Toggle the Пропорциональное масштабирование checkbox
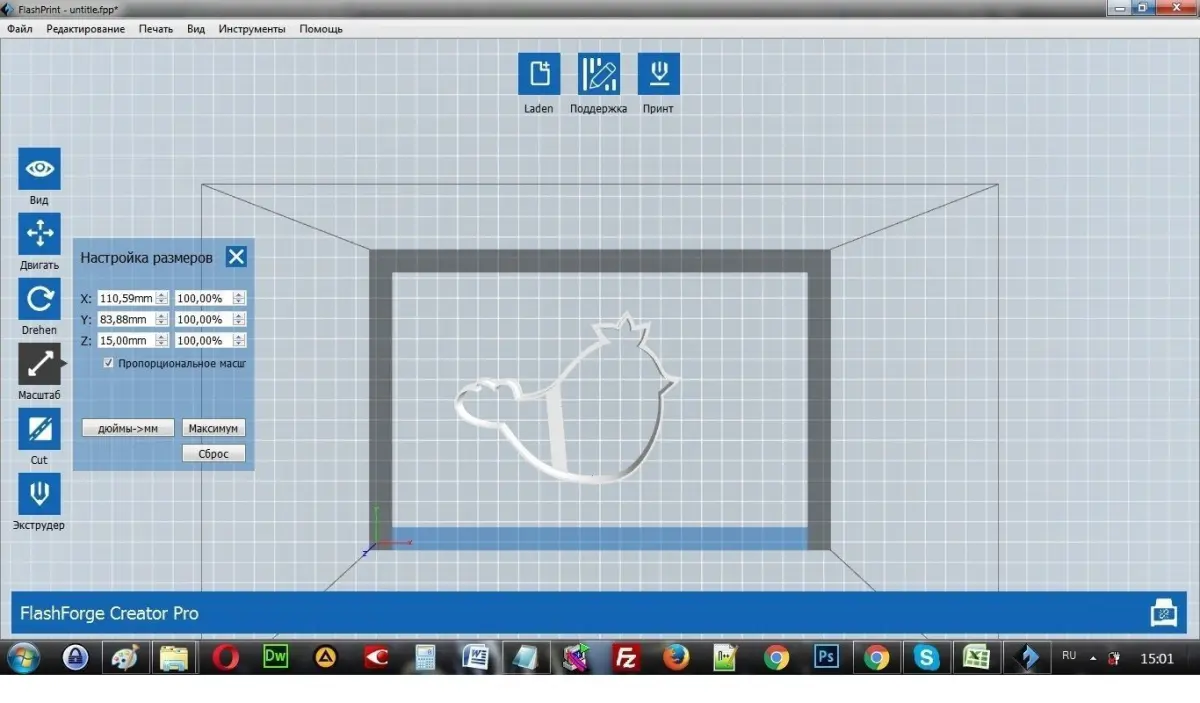The height and width of the screenshot is (703, 1200). tap(109, 363)
